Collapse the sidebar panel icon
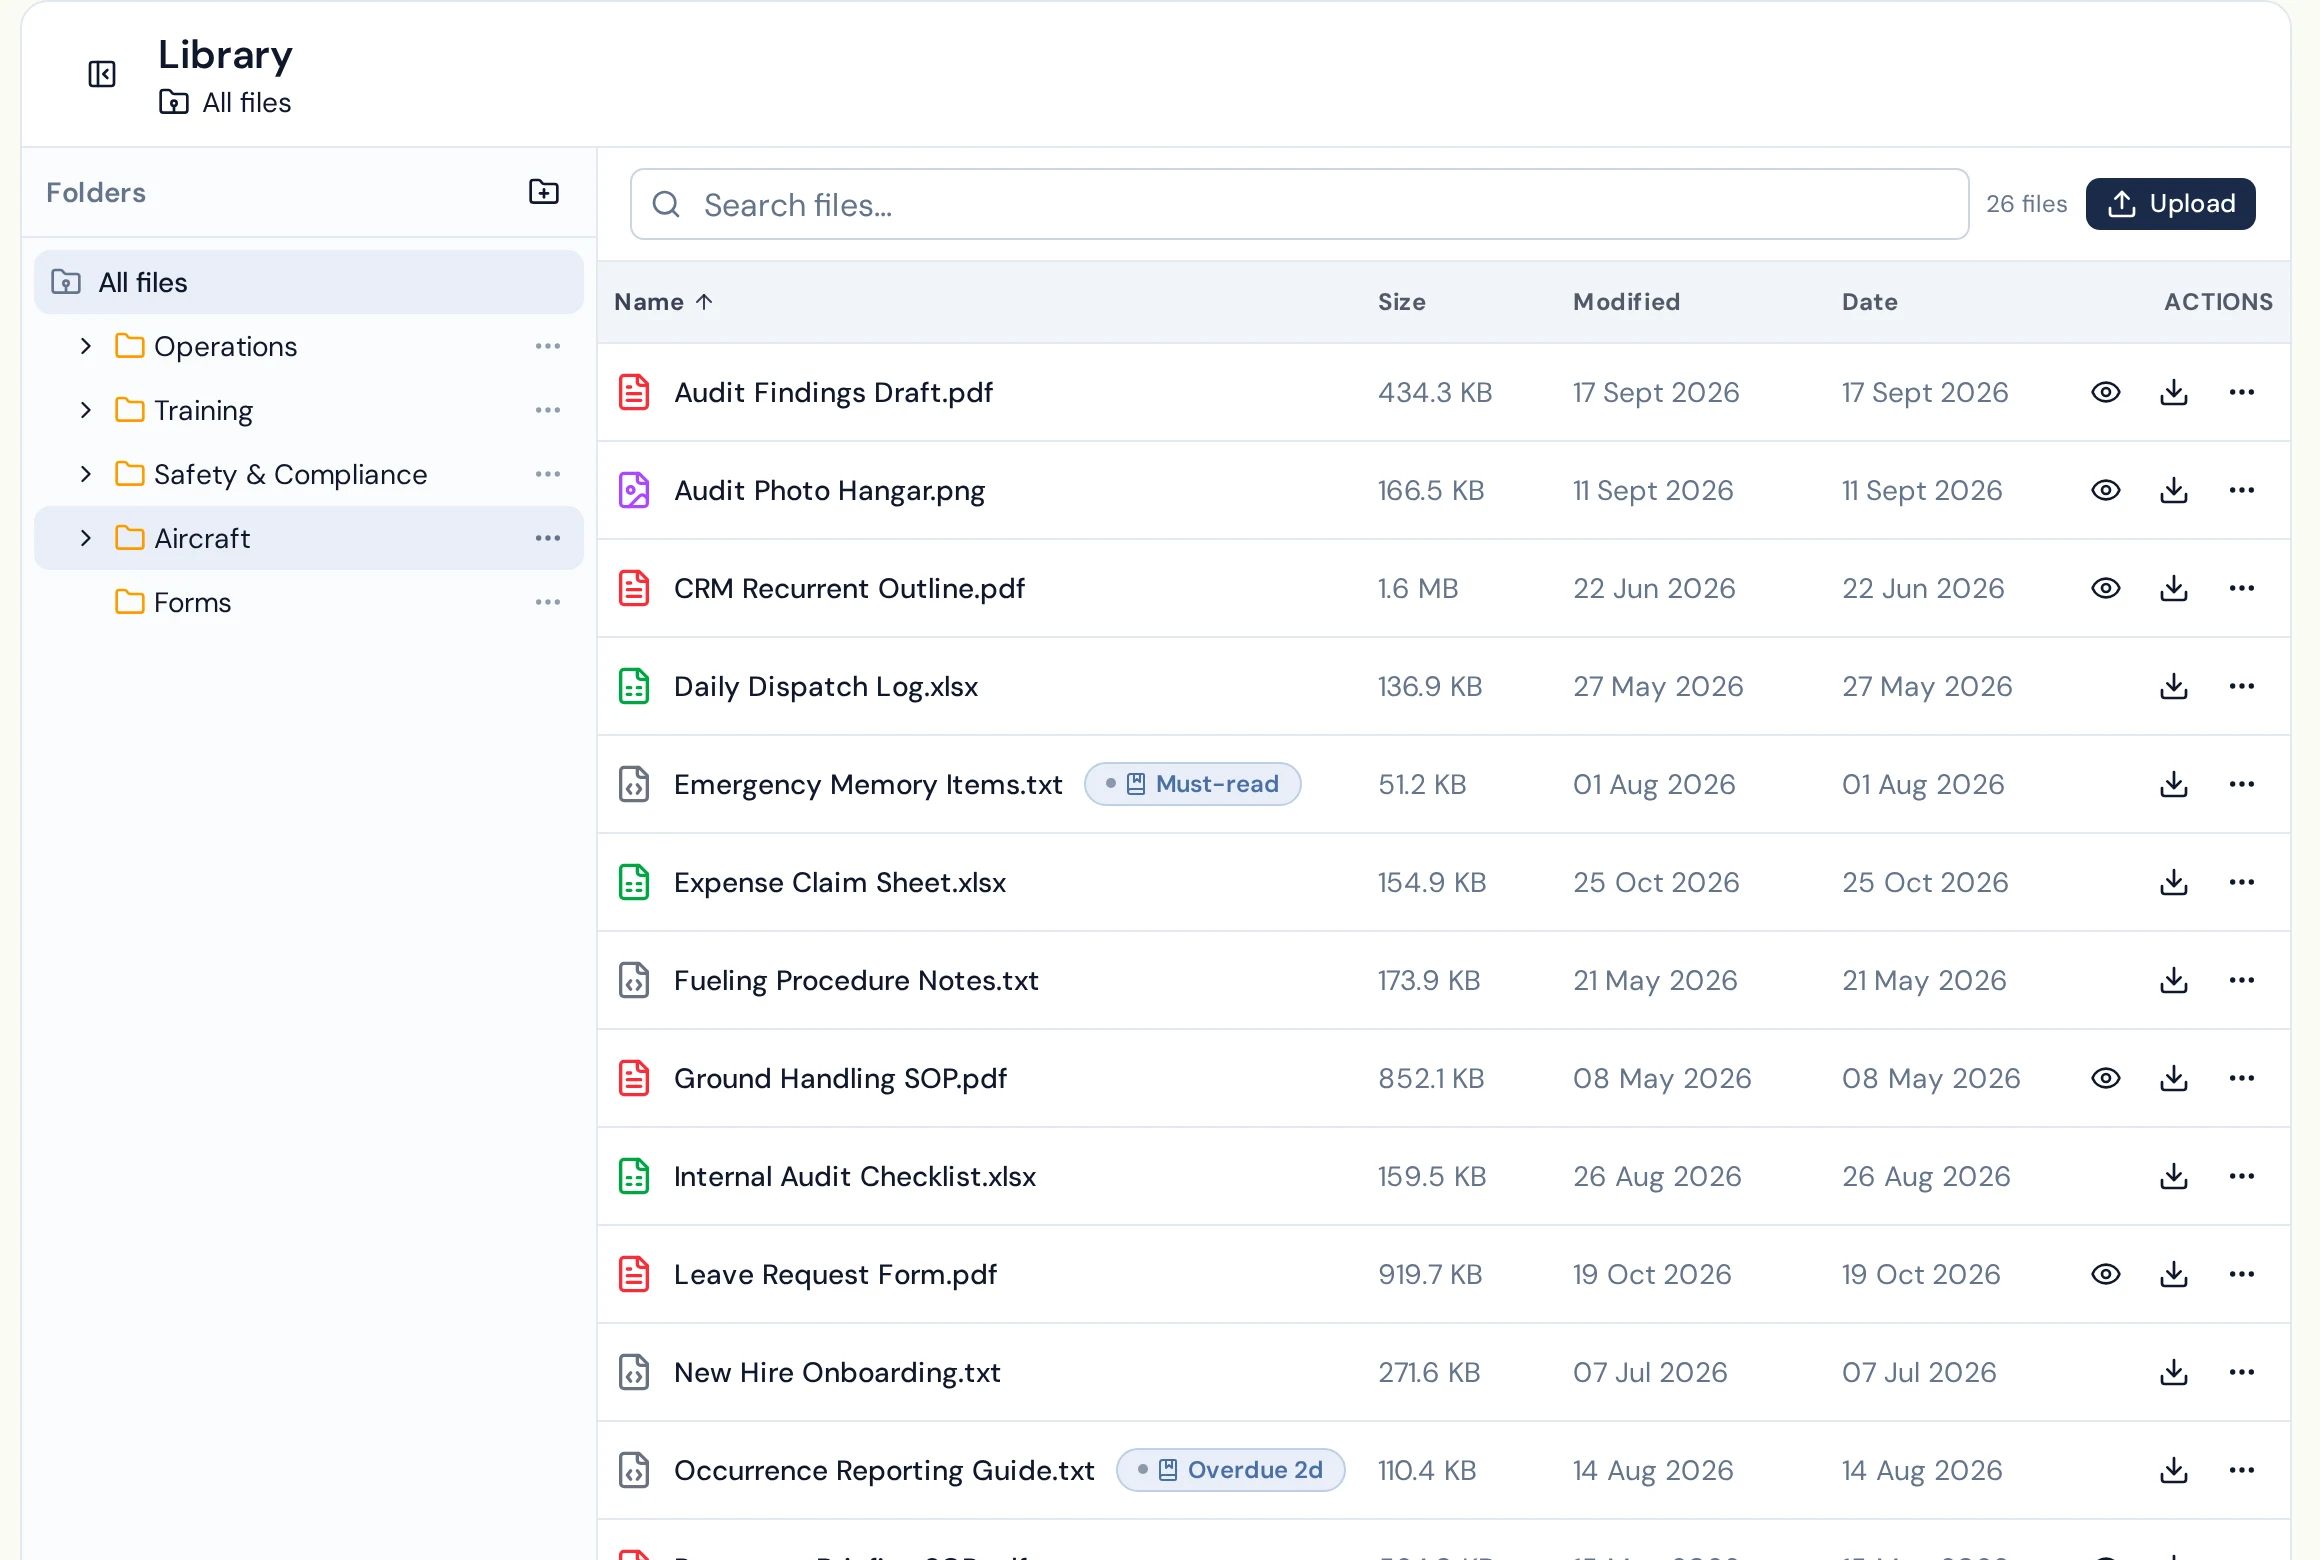 [x=102, y=74]
